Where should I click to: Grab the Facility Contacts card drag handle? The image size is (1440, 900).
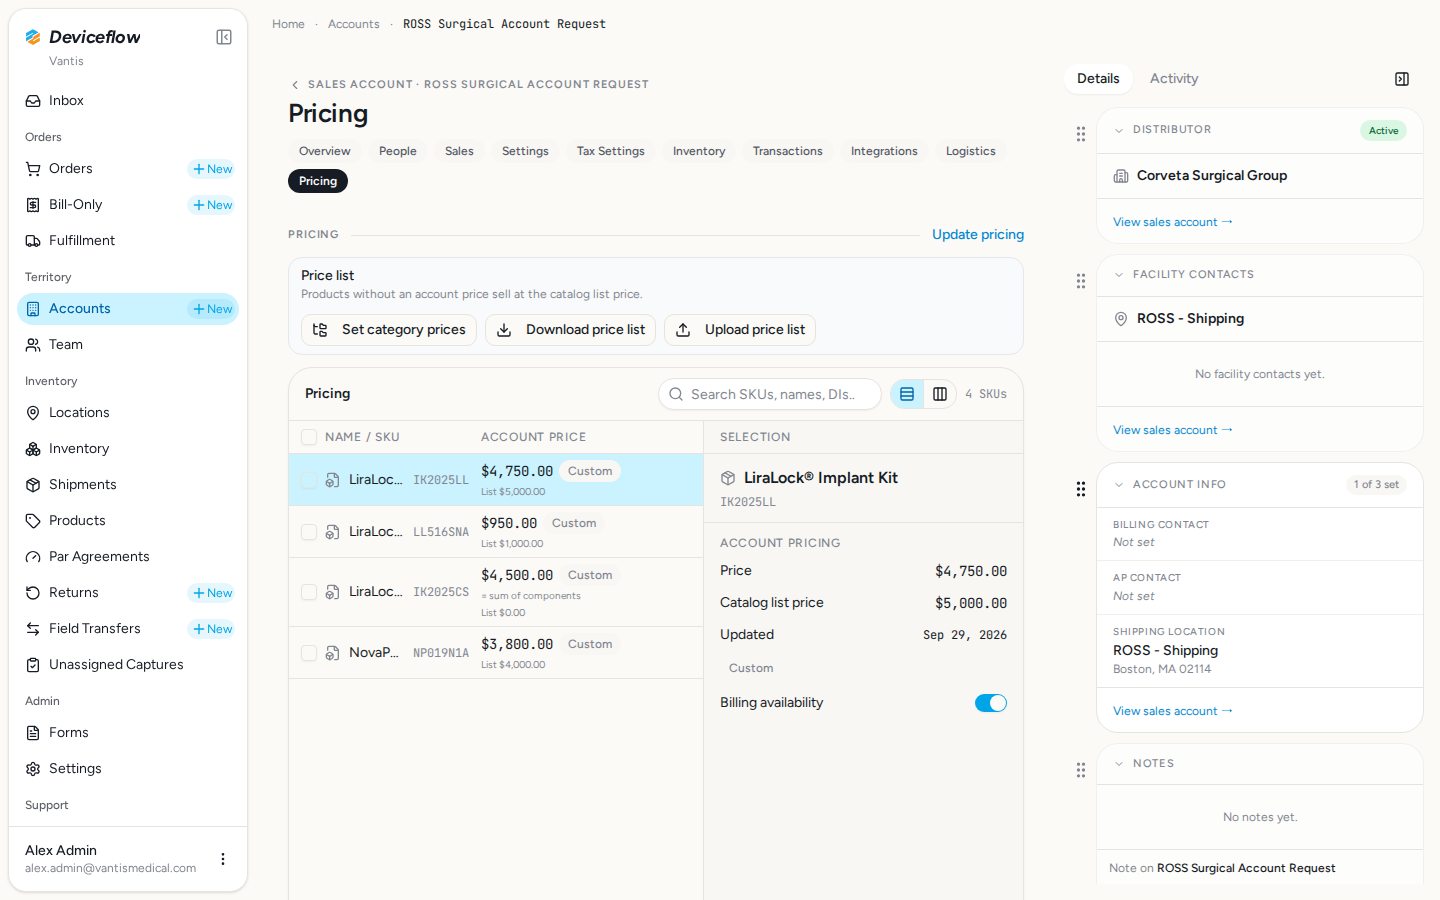point(1081,281)
